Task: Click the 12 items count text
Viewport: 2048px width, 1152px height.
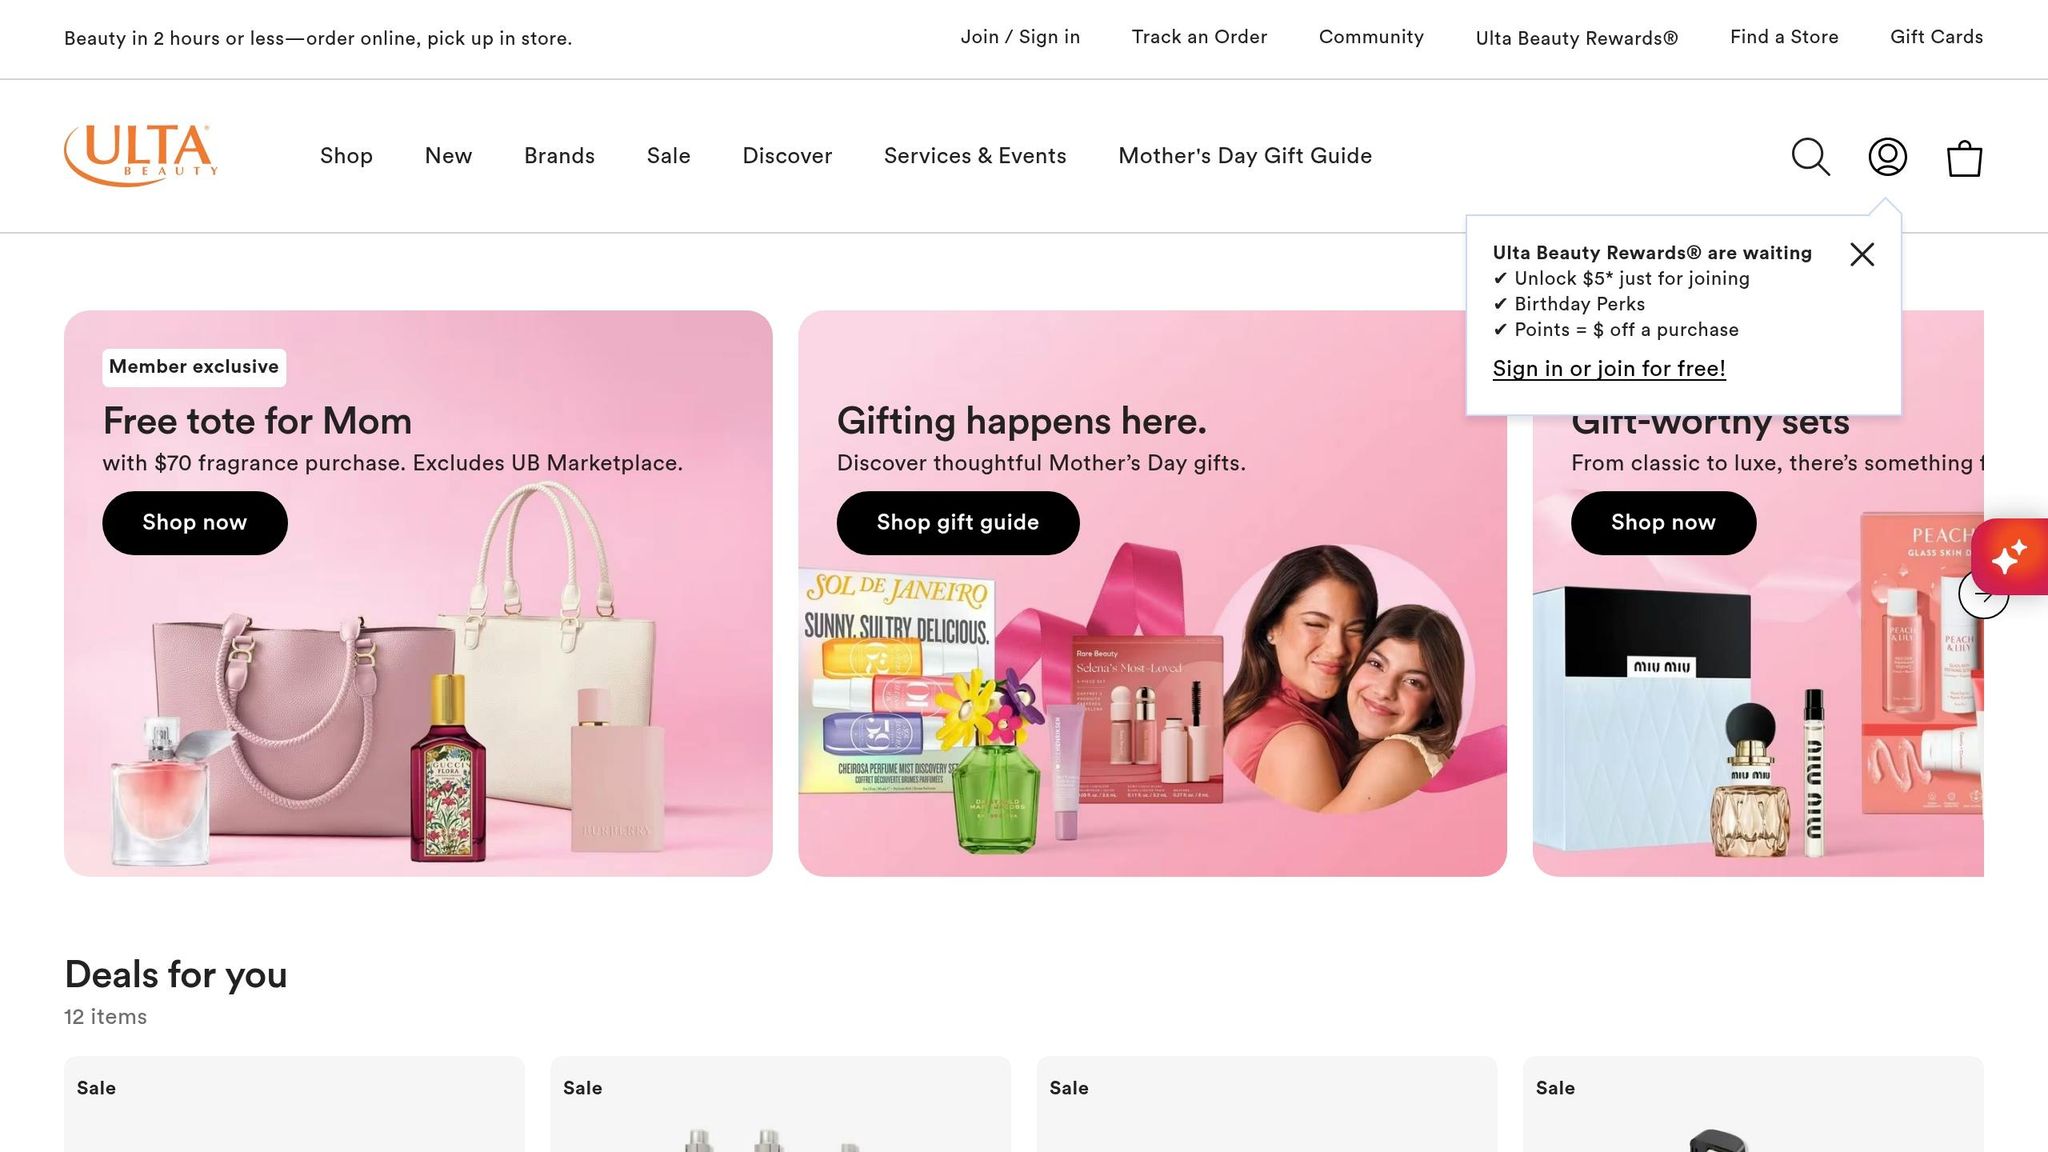Action: point(105,1017)
